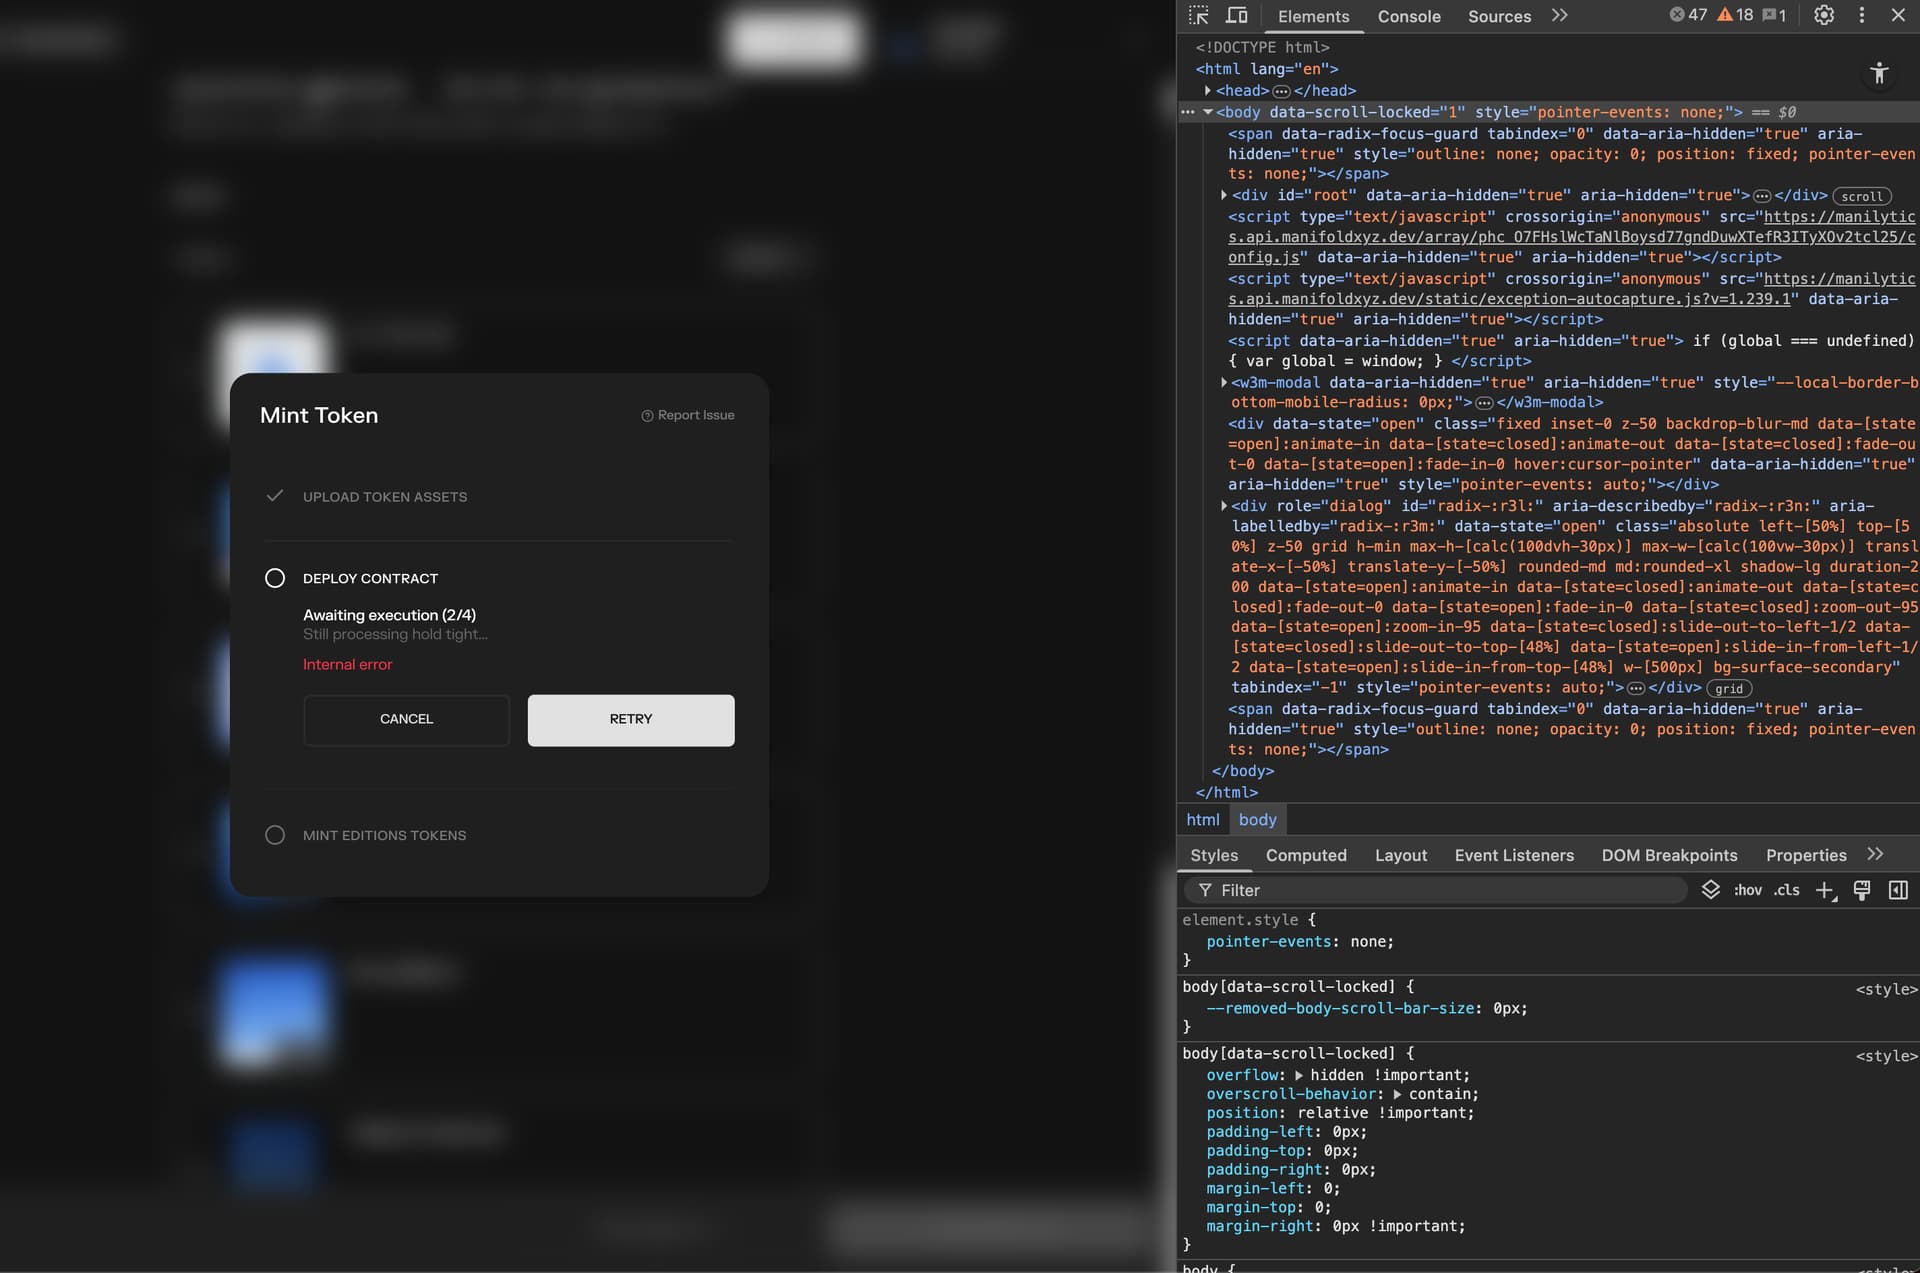Toggle the :hov element state button
Screen dimensions: 1920x1273
tap(1747, 890)
